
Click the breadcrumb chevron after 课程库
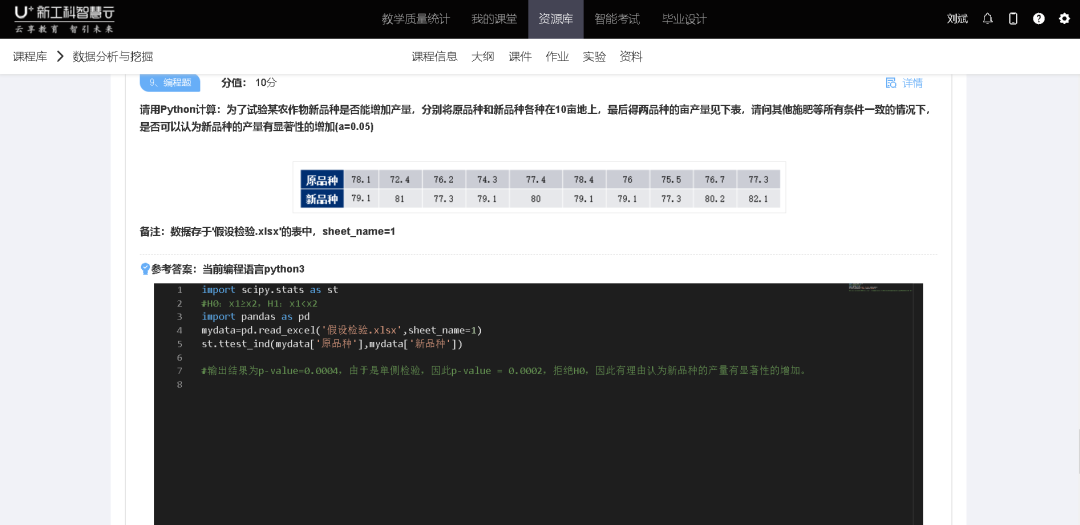60,56
